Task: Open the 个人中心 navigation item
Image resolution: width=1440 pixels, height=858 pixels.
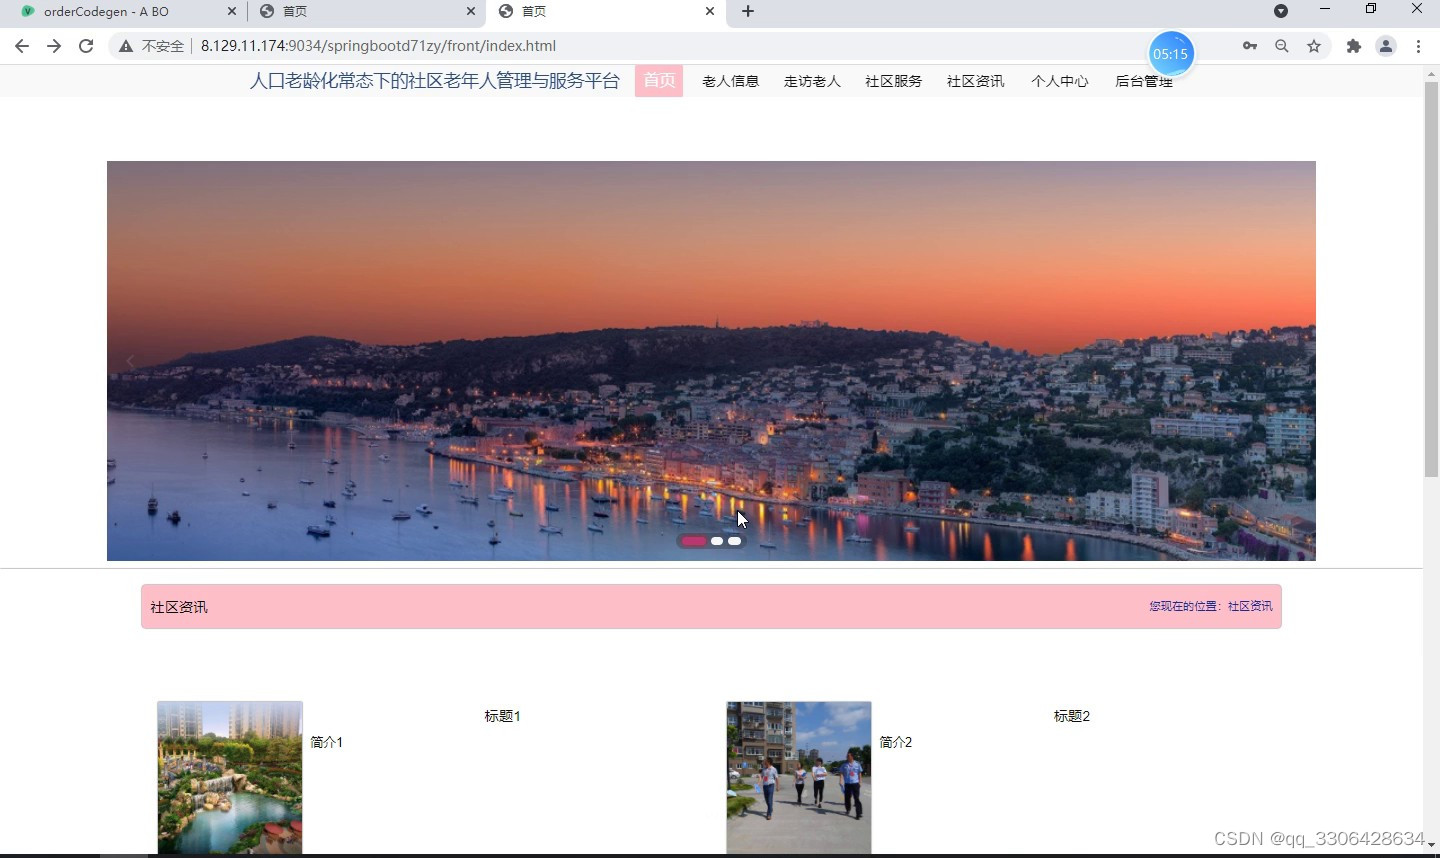Action: tap(1060, 81)
